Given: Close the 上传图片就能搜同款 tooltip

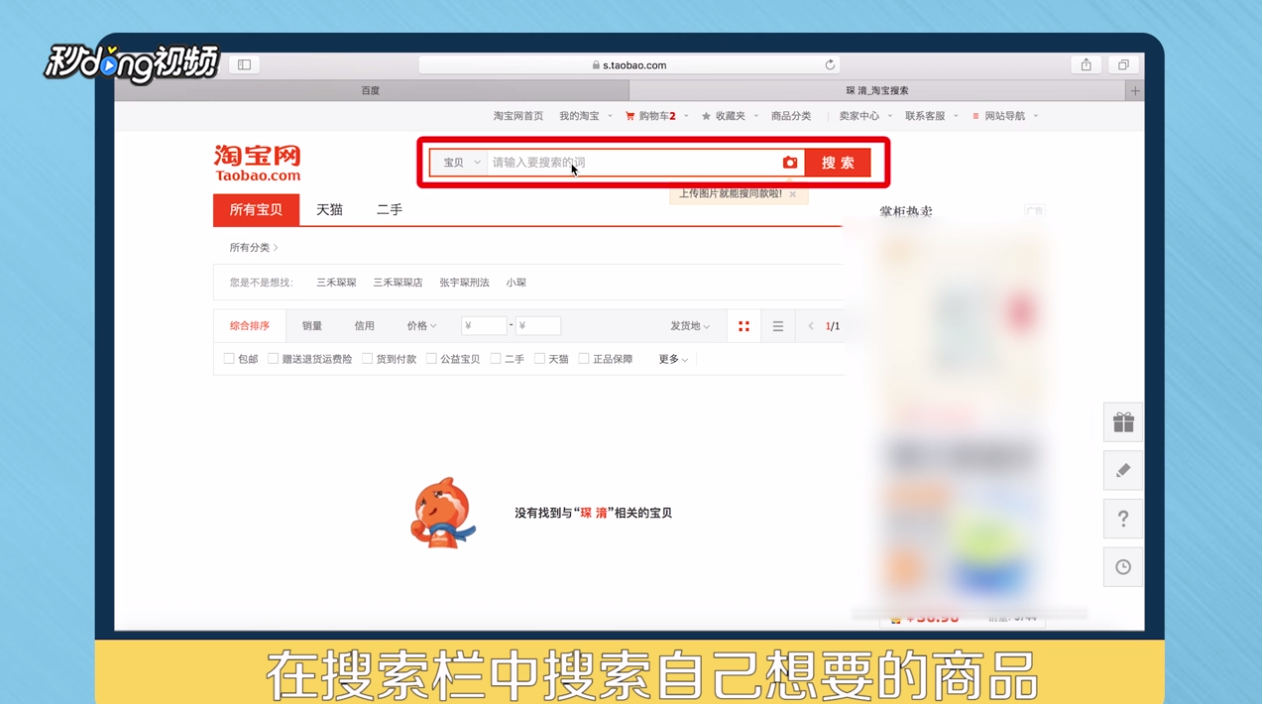Looking at the screenshot, I should [x=792, y=194].
